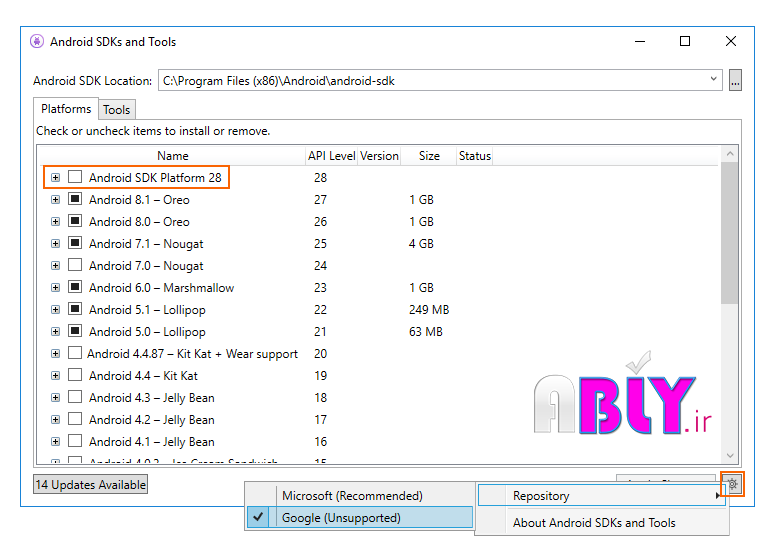Open the Android SDK Location dropdown
Image resolution: width=782 pixels, height=558 pixels.
pyautogui.click(x=713, y=80)
